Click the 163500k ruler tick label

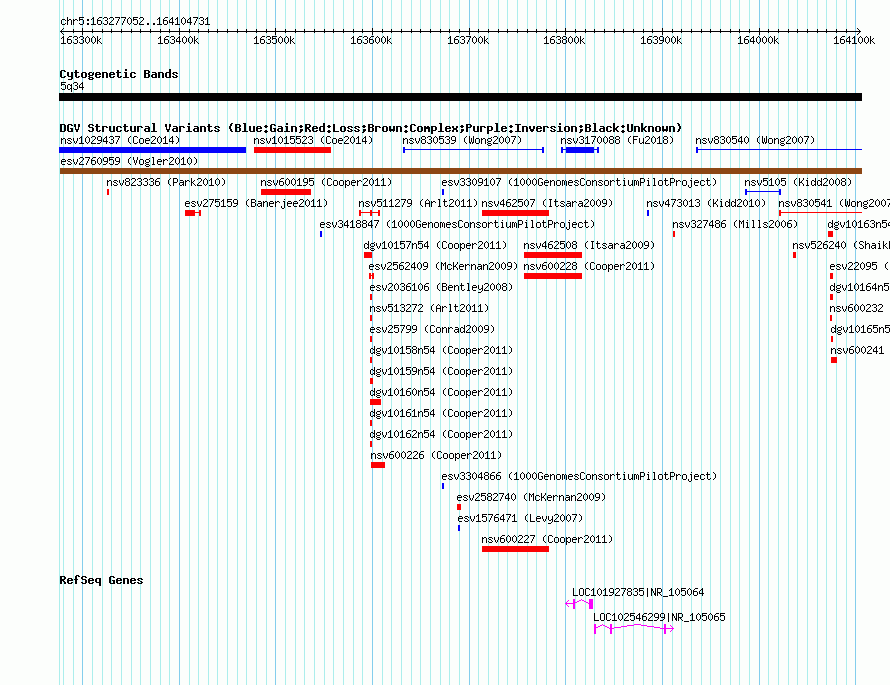coord(274,40)
